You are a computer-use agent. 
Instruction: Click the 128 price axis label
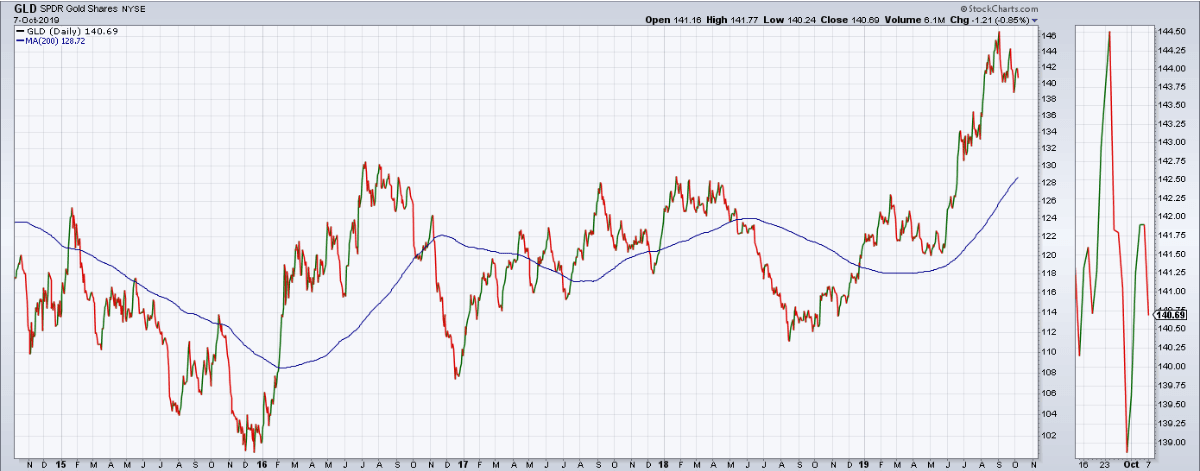[1048, 184]
